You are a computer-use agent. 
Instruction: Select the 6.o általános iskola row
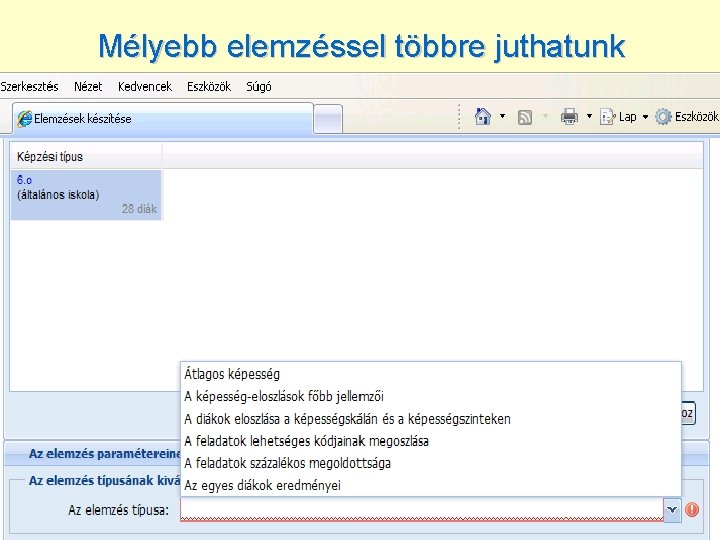(86, 195)
